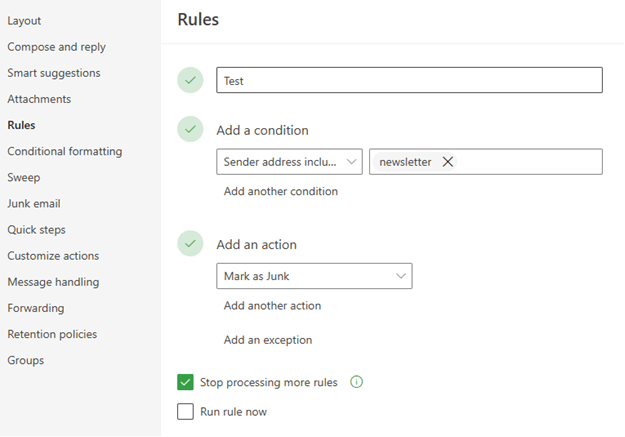Viewport: 625px width, 437px height.
Task: Open Junk email settings
Action: (x=34, y=204)
